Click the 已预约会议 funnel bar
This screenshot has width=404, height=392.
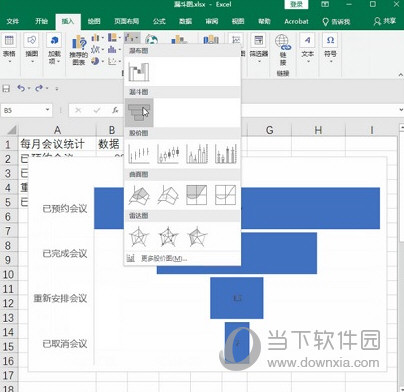(237, 208)
